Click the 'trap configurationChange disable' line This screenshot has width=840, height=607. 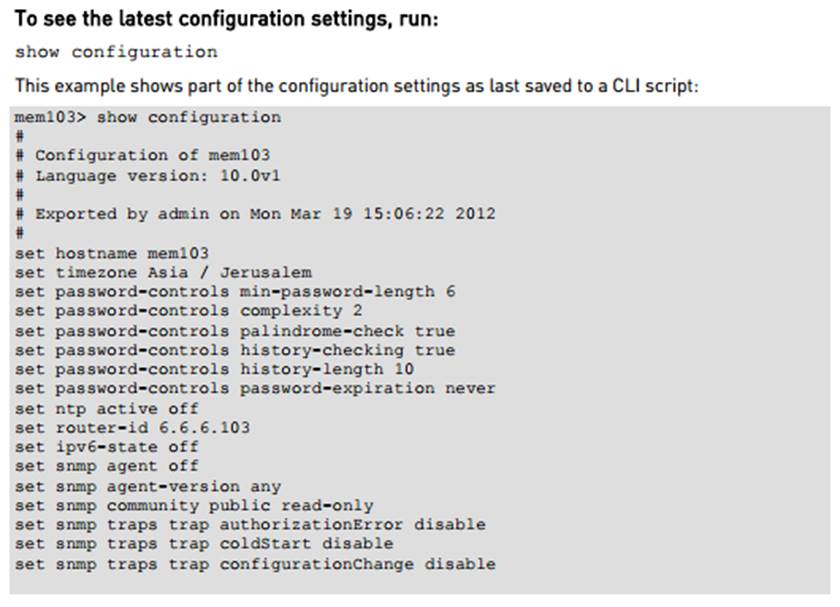coord(255,564)
